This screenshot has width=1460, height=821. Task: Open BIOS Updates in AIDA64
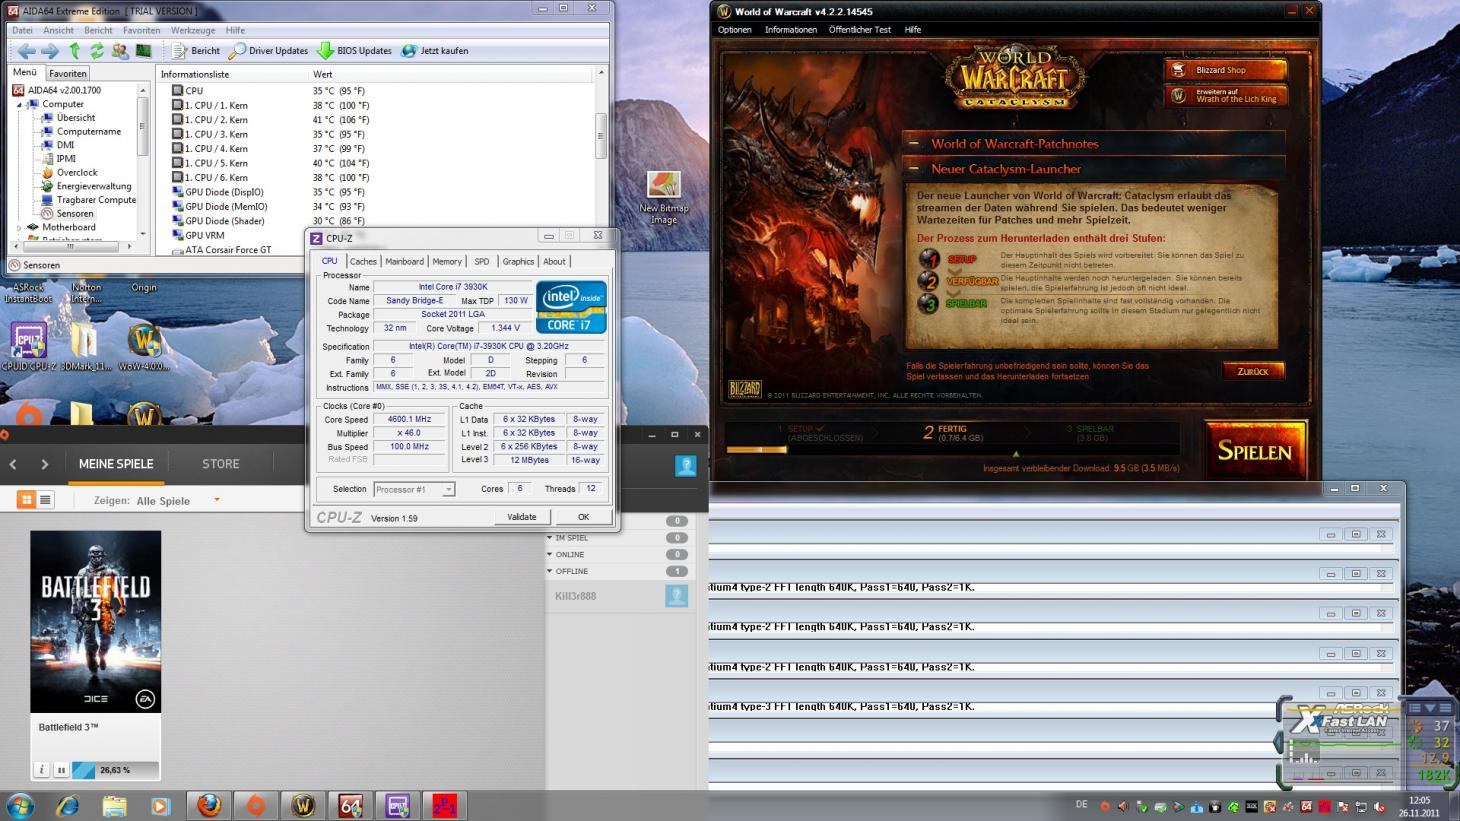(354, 51)
